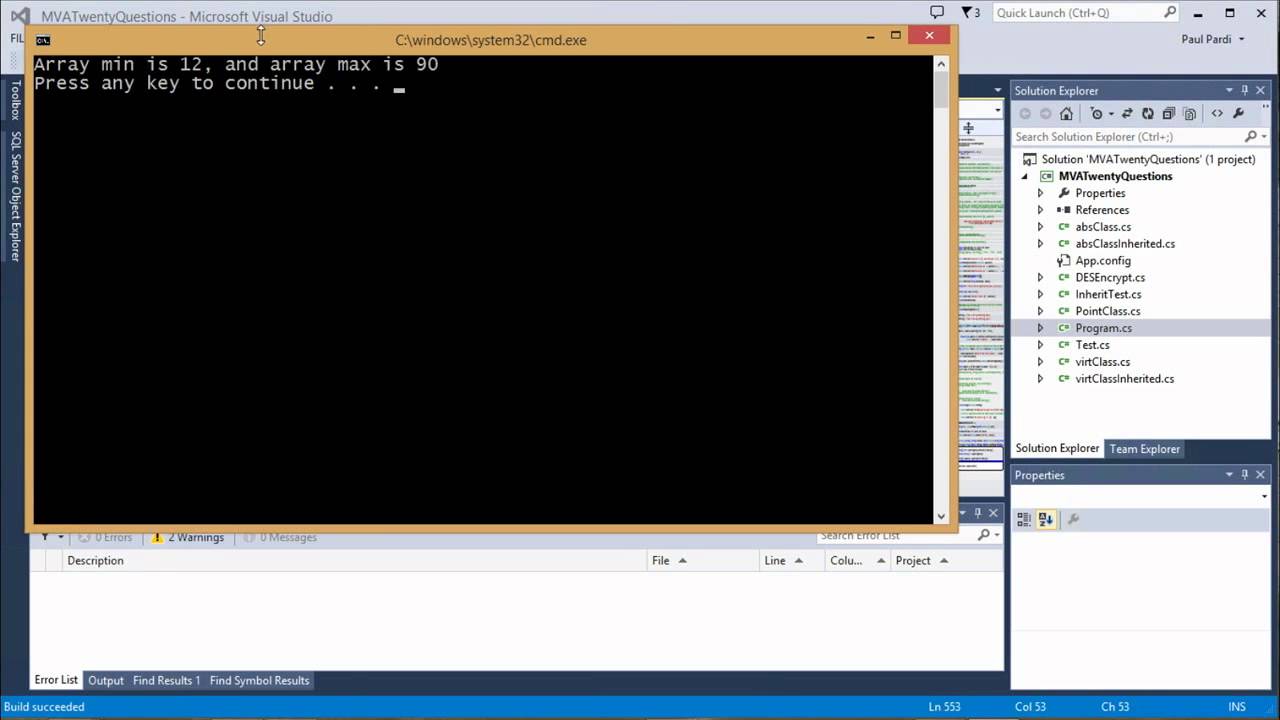Image resolution: width=1280 pixels, height=720 pixels.
Task: Click the Error List search magnifier icon
Action: coord(983,535)
